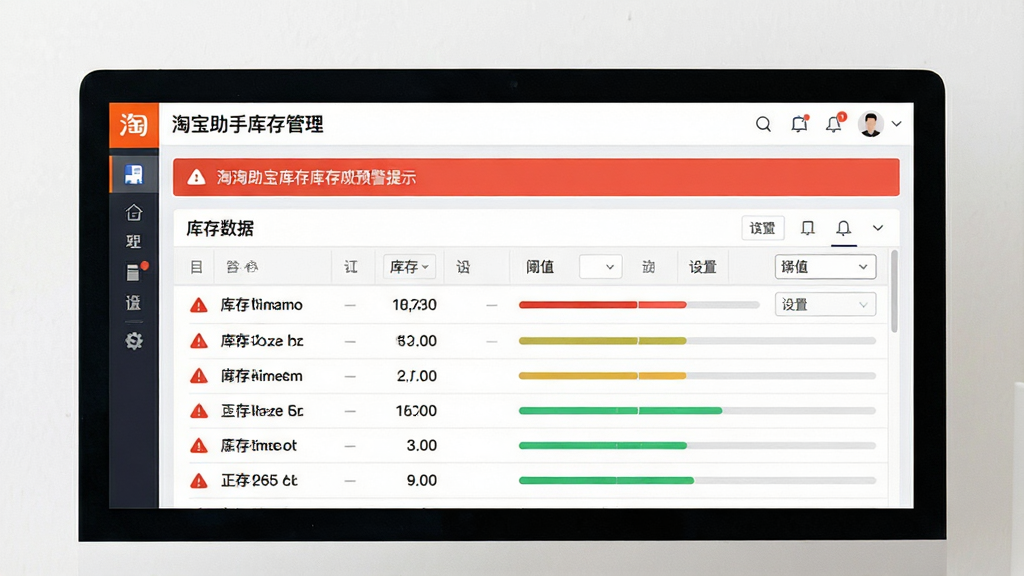Switch to the underlined bell tab in 库存数据
This screenshot has width=1024, height=576.
click(844, 228)
